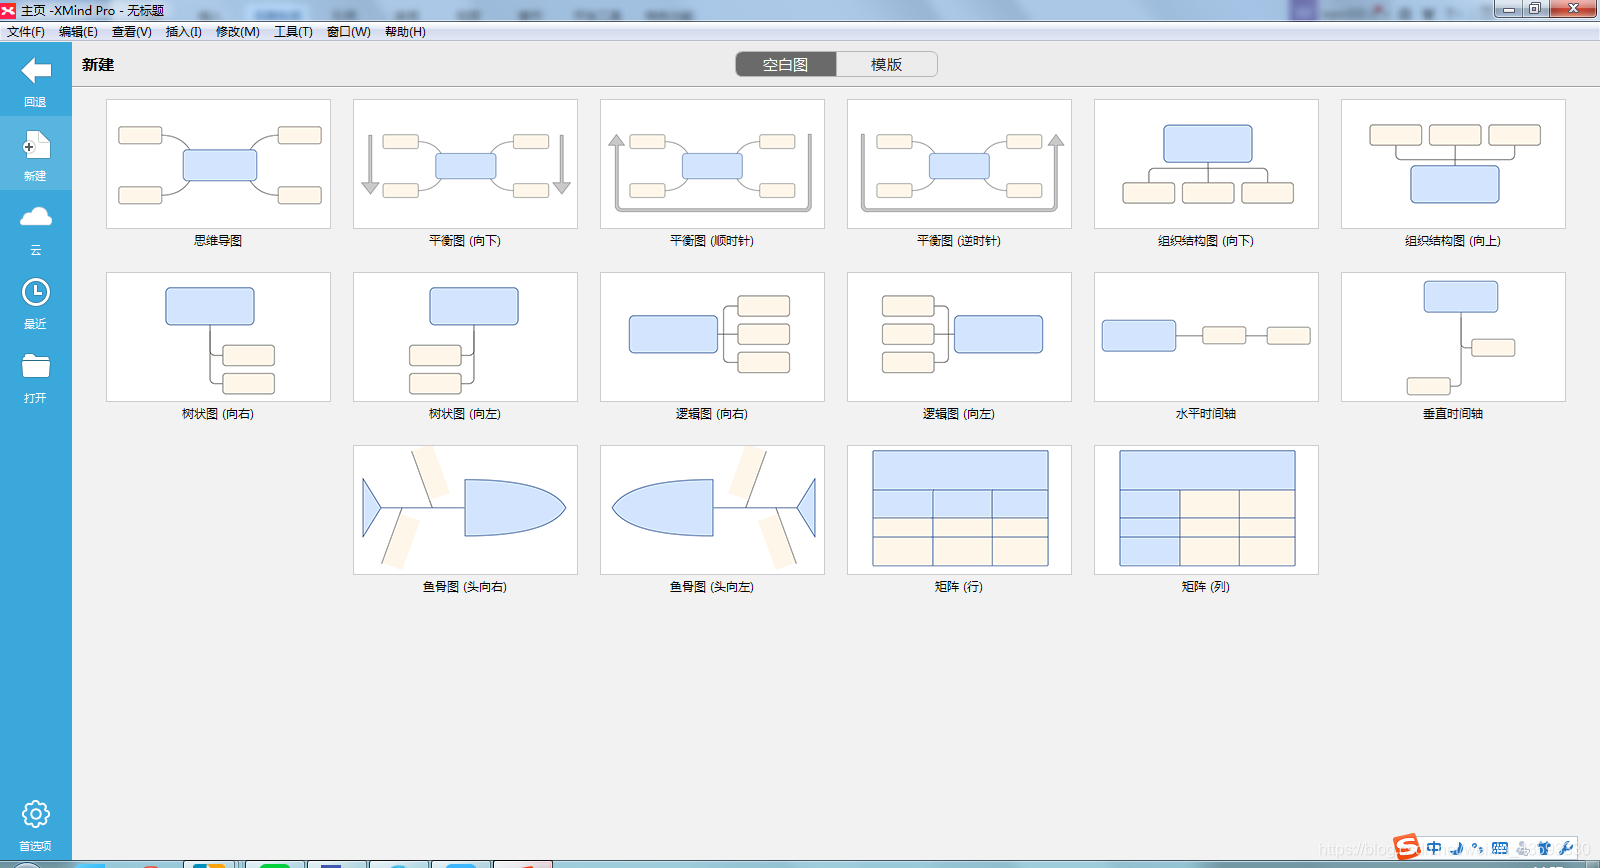
Task: Choose the 树状图 (向左) template
Action: pos(465,337)
